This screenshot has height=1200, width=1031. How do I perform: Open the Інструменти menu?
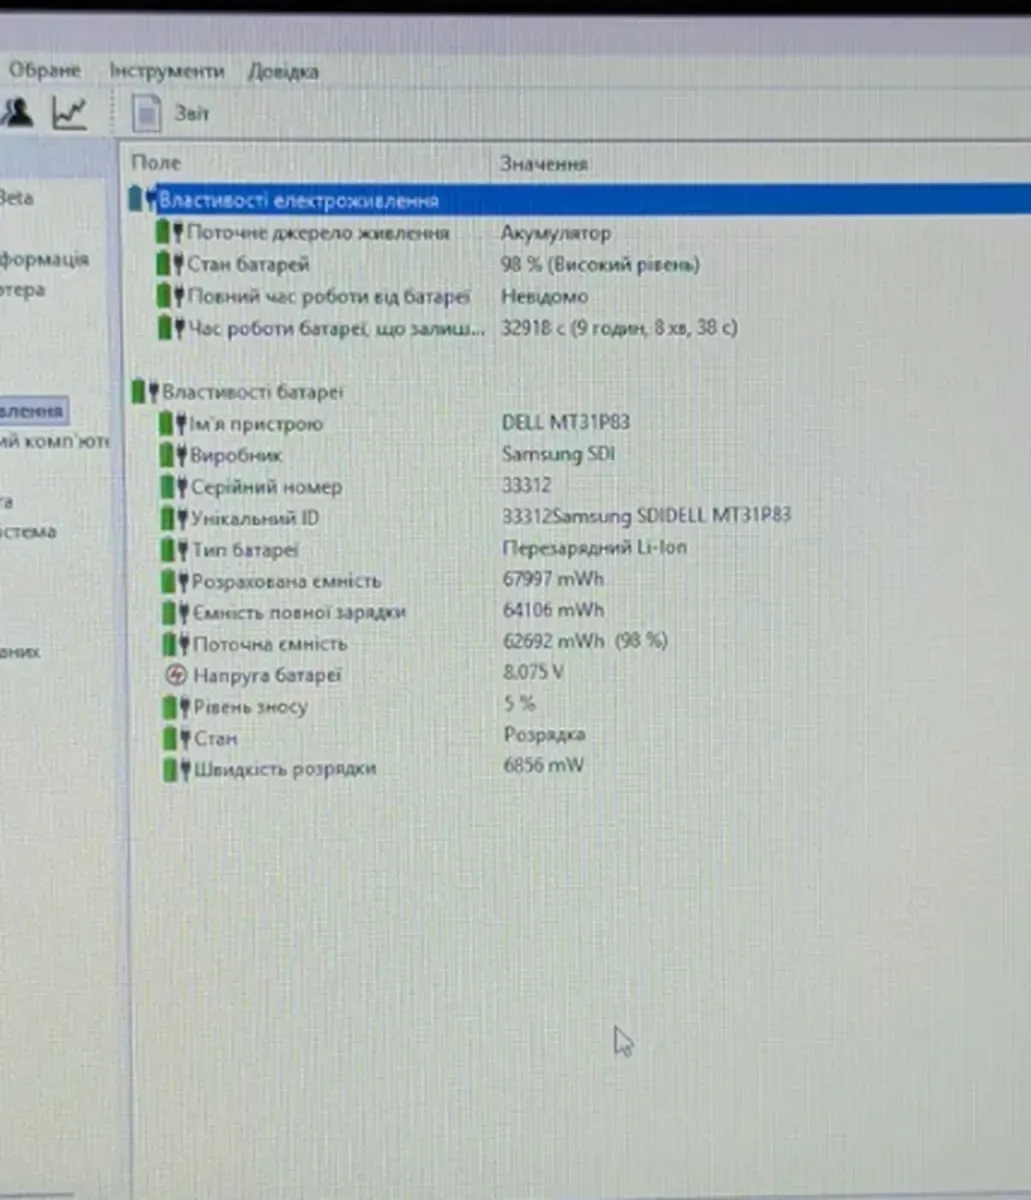click(x=166, y=72)
